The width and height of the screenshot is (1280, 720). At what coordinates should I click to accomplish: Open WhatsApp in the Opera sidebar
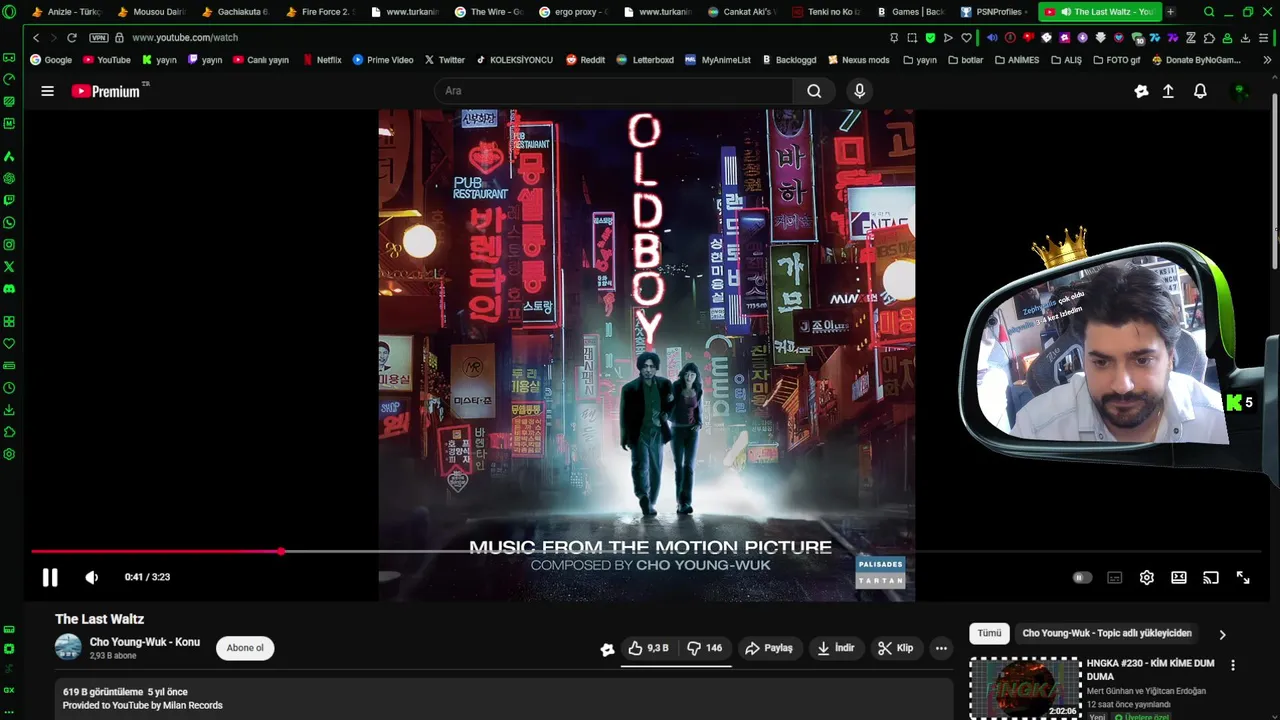pos(9,223)
